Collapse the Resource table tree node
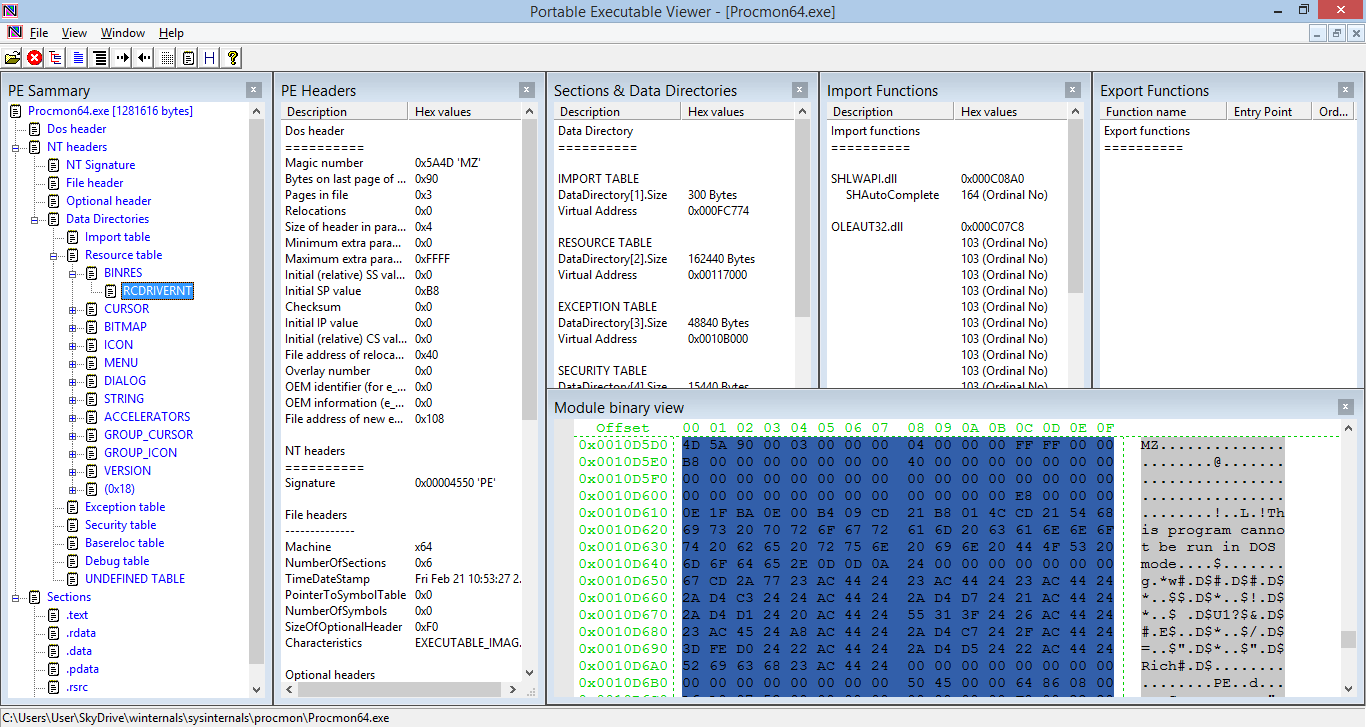This screenshot has height=728, width=1366. (x=53, y=255)
